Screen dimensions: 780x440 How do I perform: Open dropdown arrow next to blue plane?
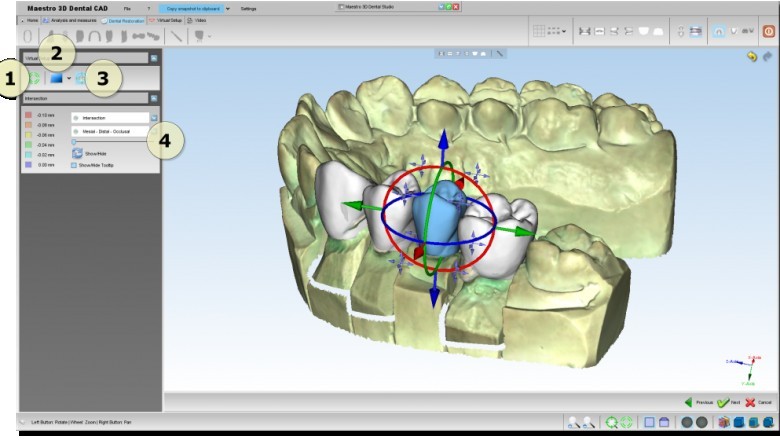(69, 79)
